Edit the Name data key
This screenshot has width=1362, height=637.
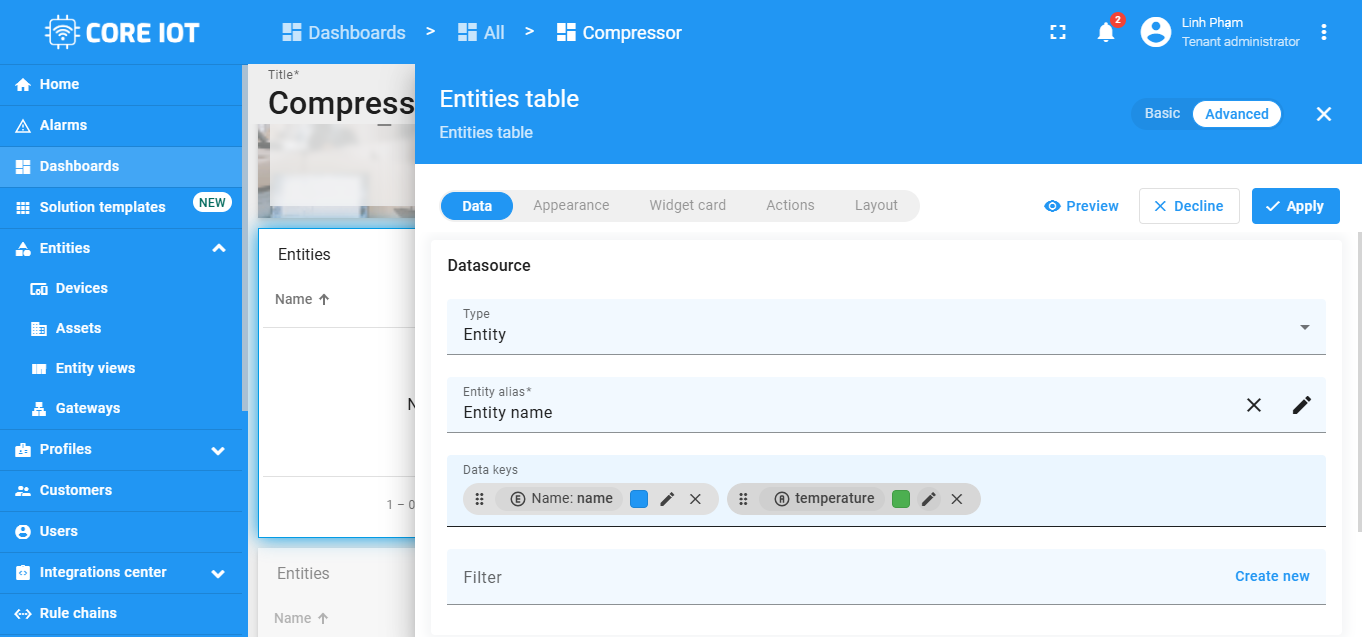pyautogui.click(x=667, y=499)
